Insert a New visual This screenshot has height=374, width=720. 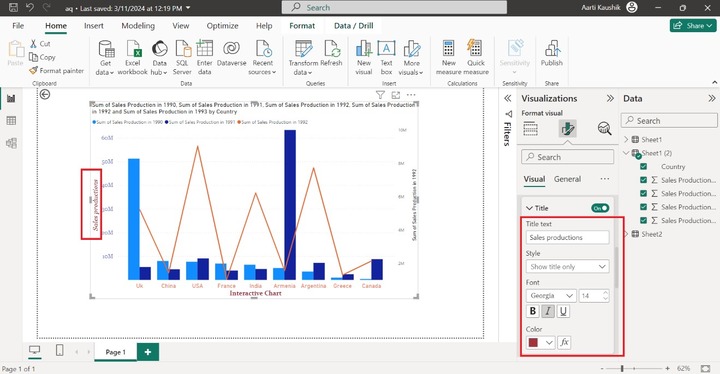click(364, 57)
